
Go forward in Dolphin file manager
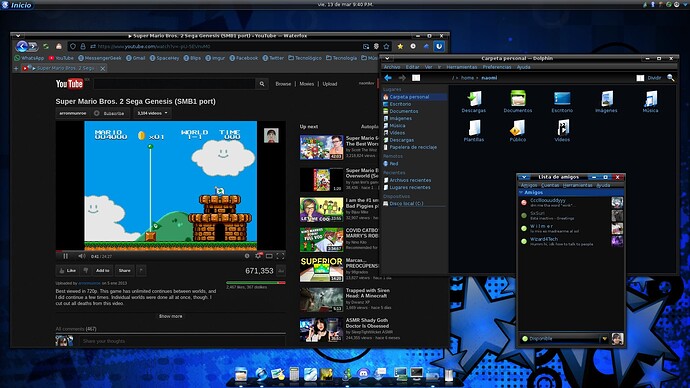[402, 77]
